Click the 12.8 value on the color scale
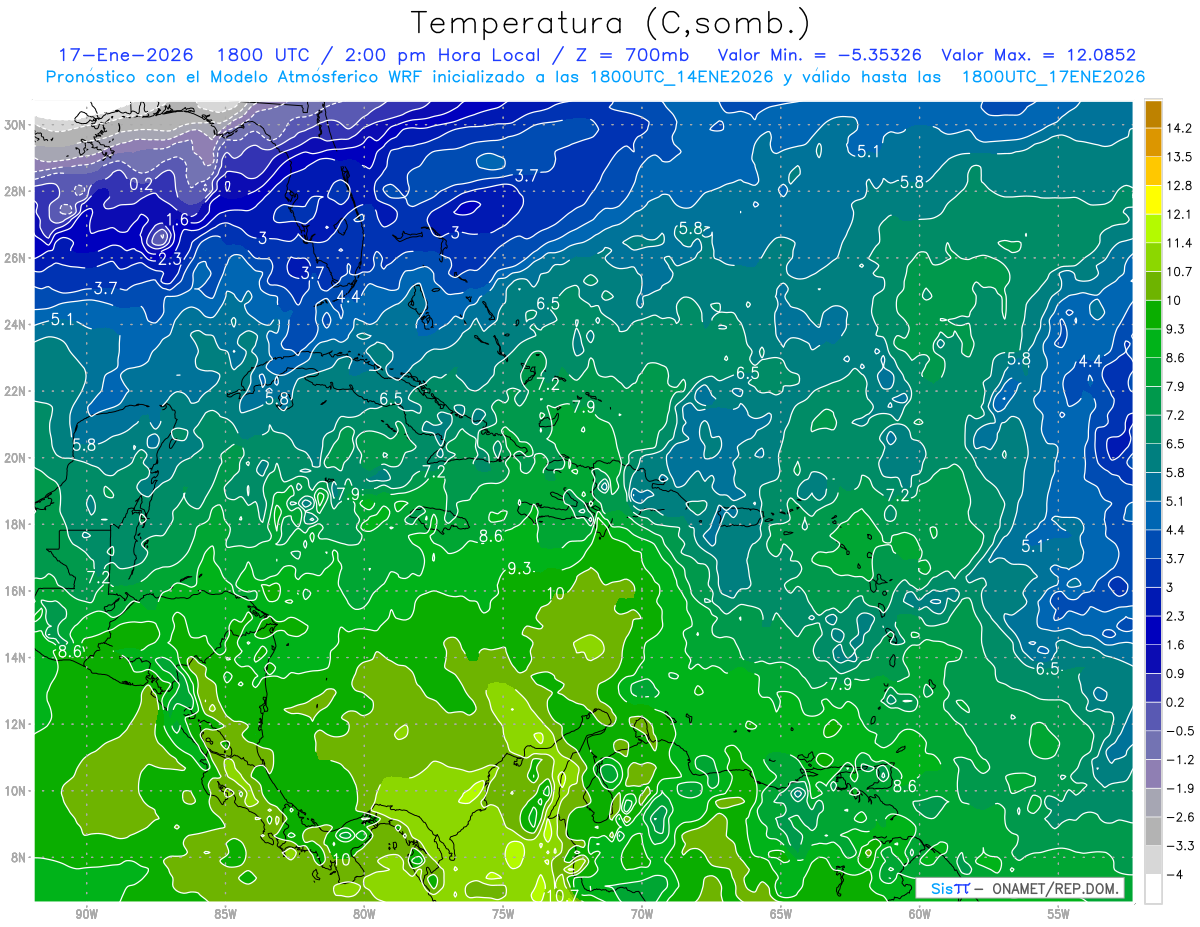The image size is (1200, 927). pyautogui.click(x=1179, y=186)
